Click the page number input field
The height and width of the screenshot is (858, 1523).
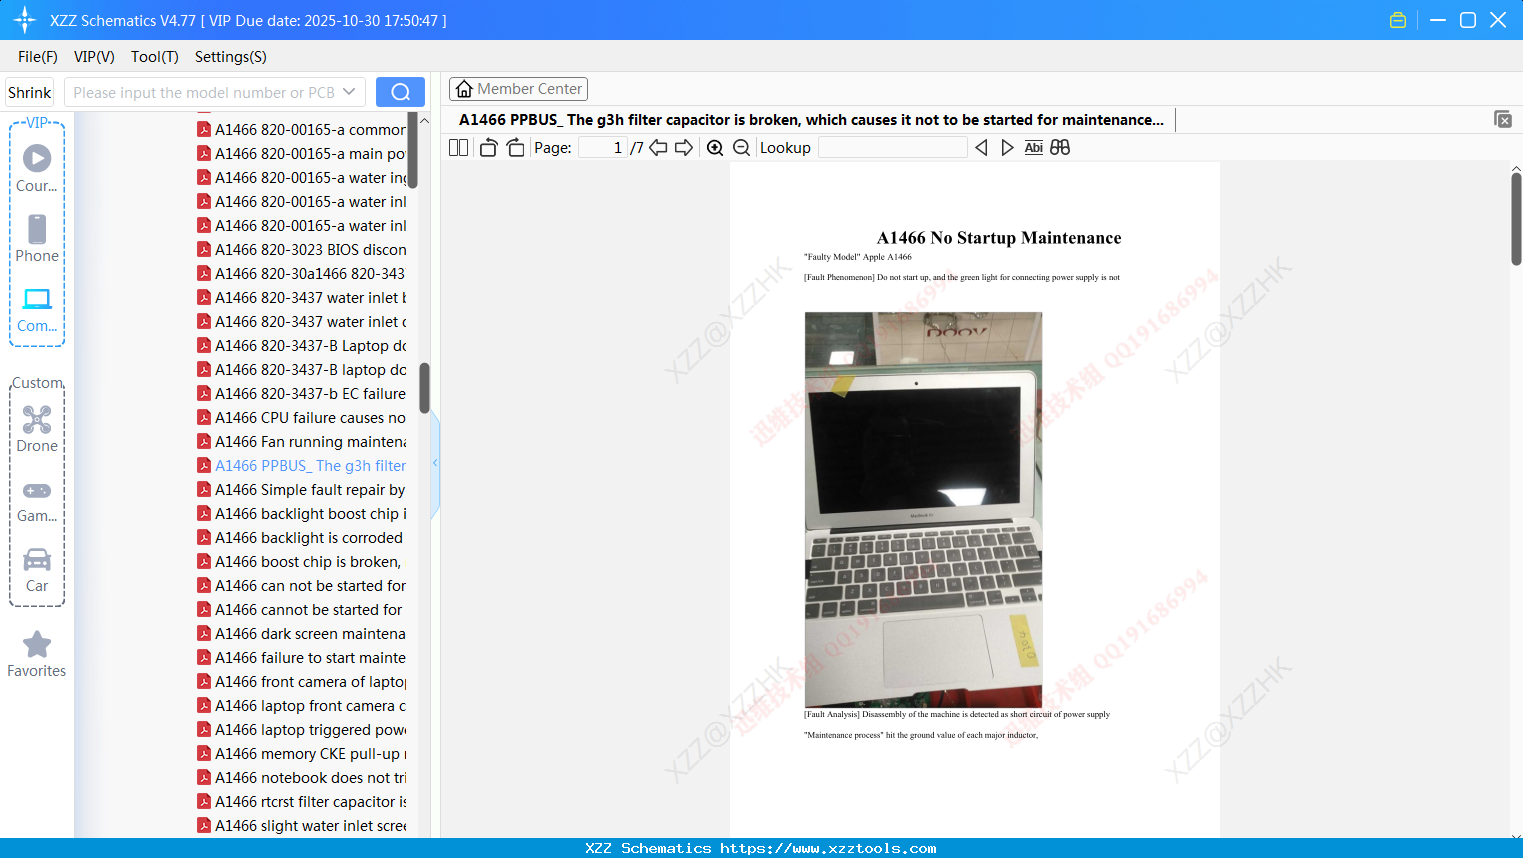(603, 148)
